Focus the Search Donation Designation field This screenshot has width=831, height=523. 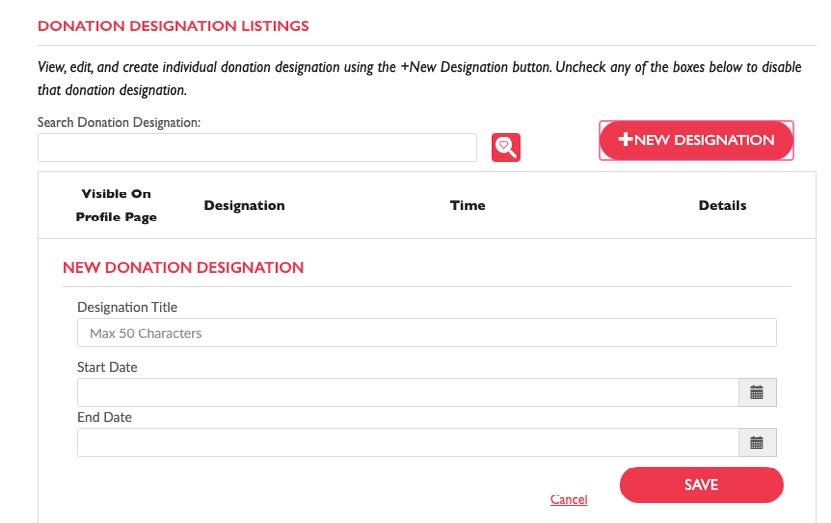(257, 147)
